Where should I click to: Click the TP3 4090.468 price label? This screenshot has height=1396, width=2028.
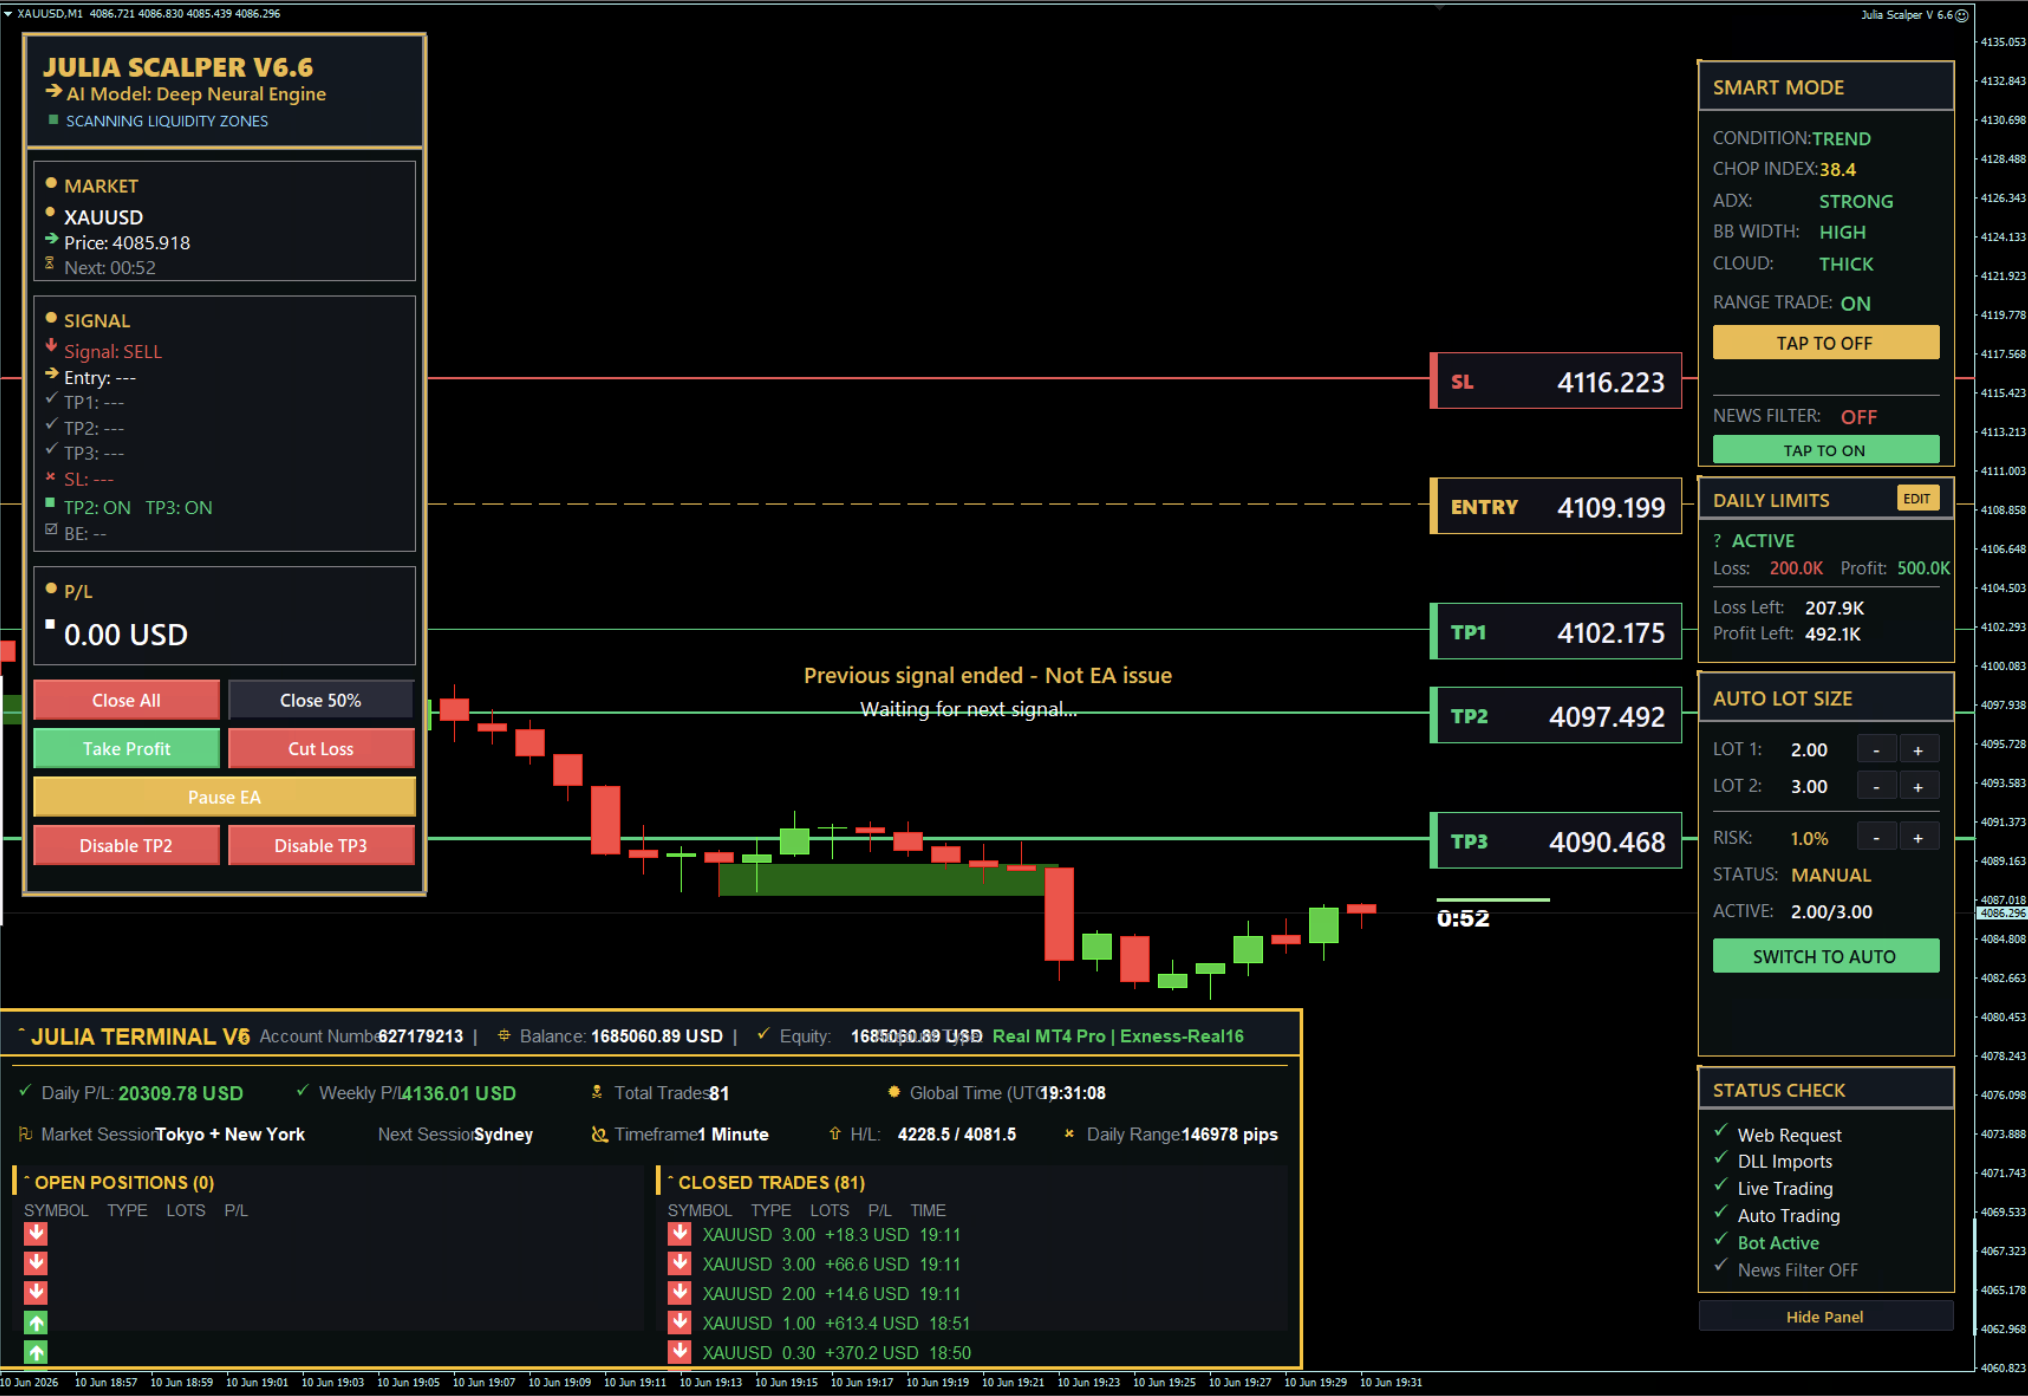(x=1556, y=840)
